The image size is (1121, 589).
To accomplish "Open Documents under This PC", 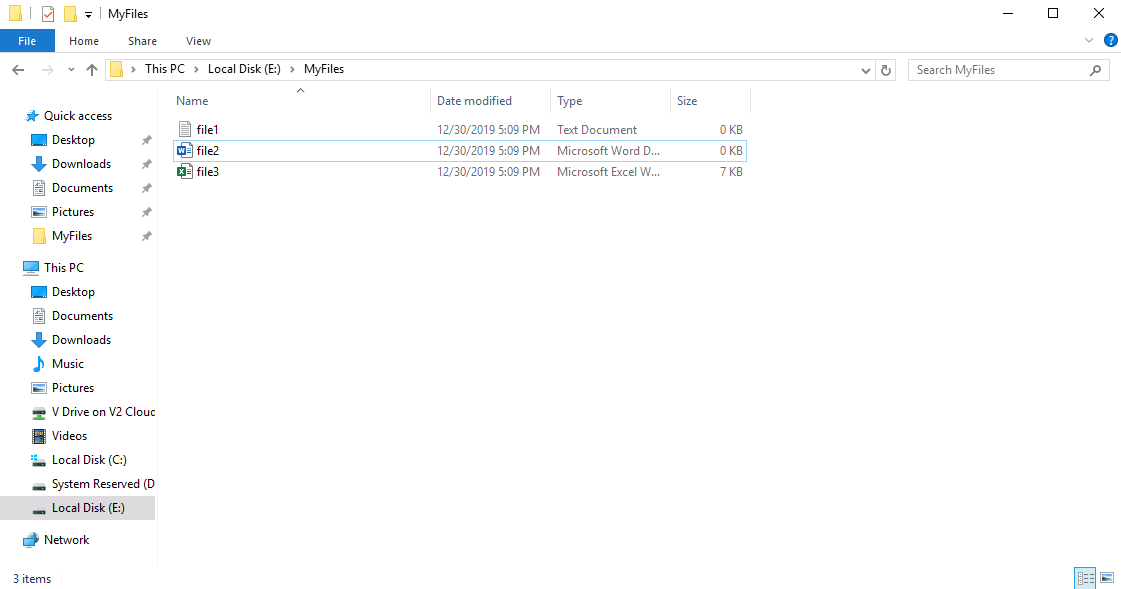I will click(82, 316).
